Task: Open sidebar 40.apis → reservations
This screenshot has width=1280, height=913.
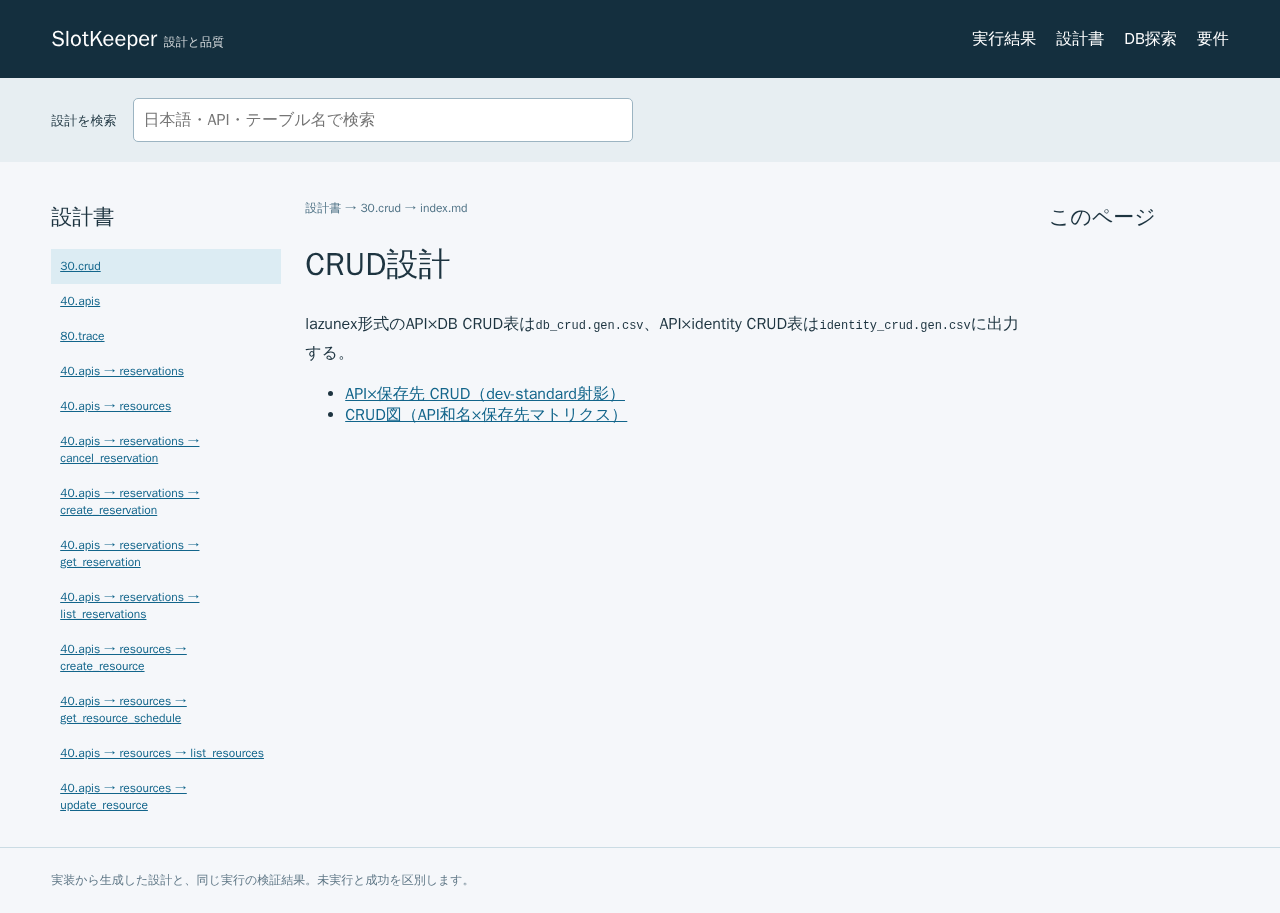Action: pos(166,371)
